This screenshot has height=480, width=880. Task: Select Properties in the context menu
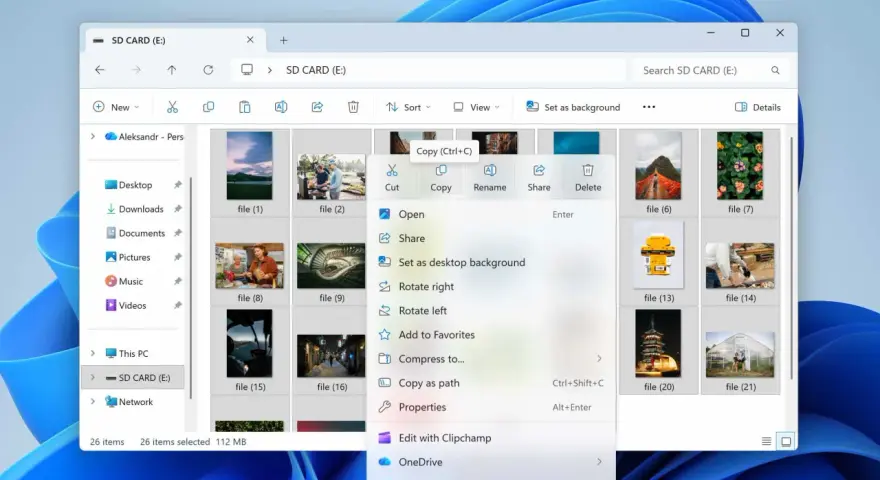coord(491,407)
